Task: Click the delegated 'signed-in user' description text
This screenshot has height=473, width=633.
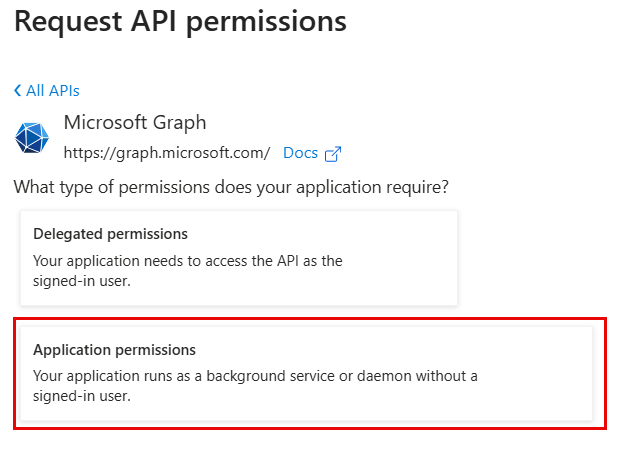Action: (x=82, y=281)
